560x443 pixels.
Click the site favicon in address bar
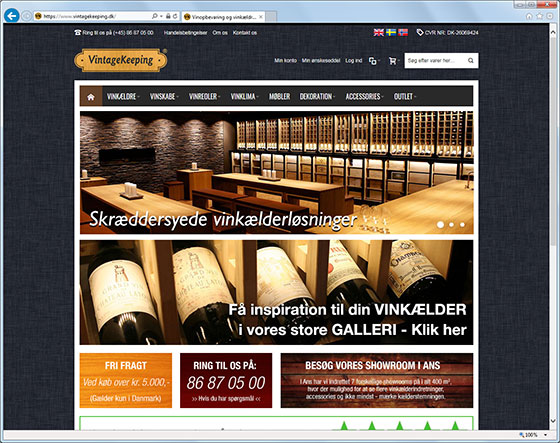click(x=38, y=16)
